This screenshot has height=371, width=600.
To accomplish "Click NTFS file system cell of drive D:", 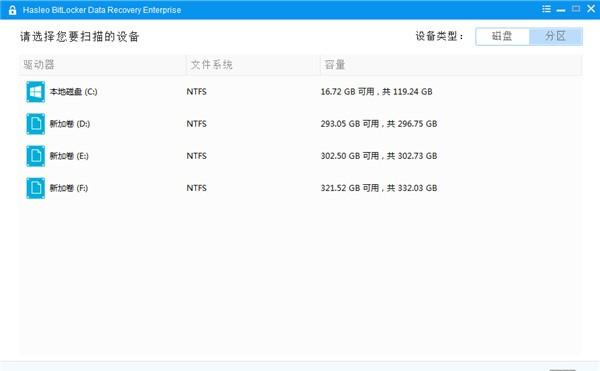I will [197, 124].
